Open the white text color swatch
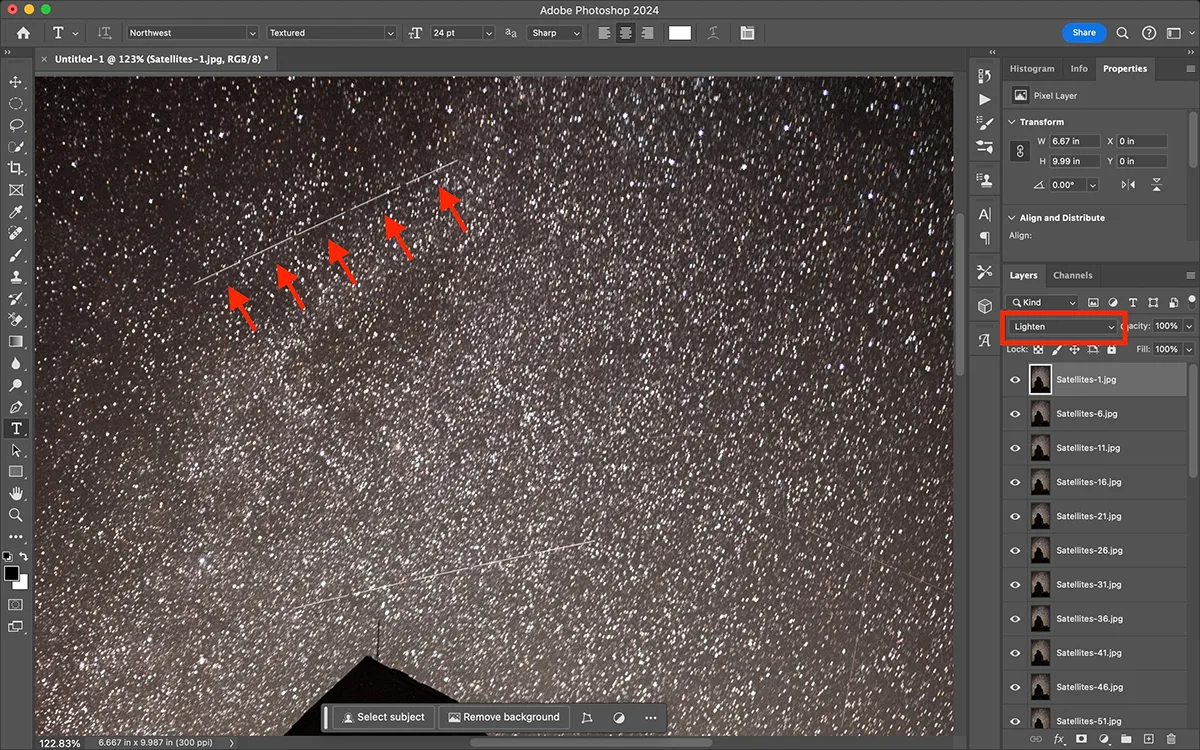 [680, 33]
